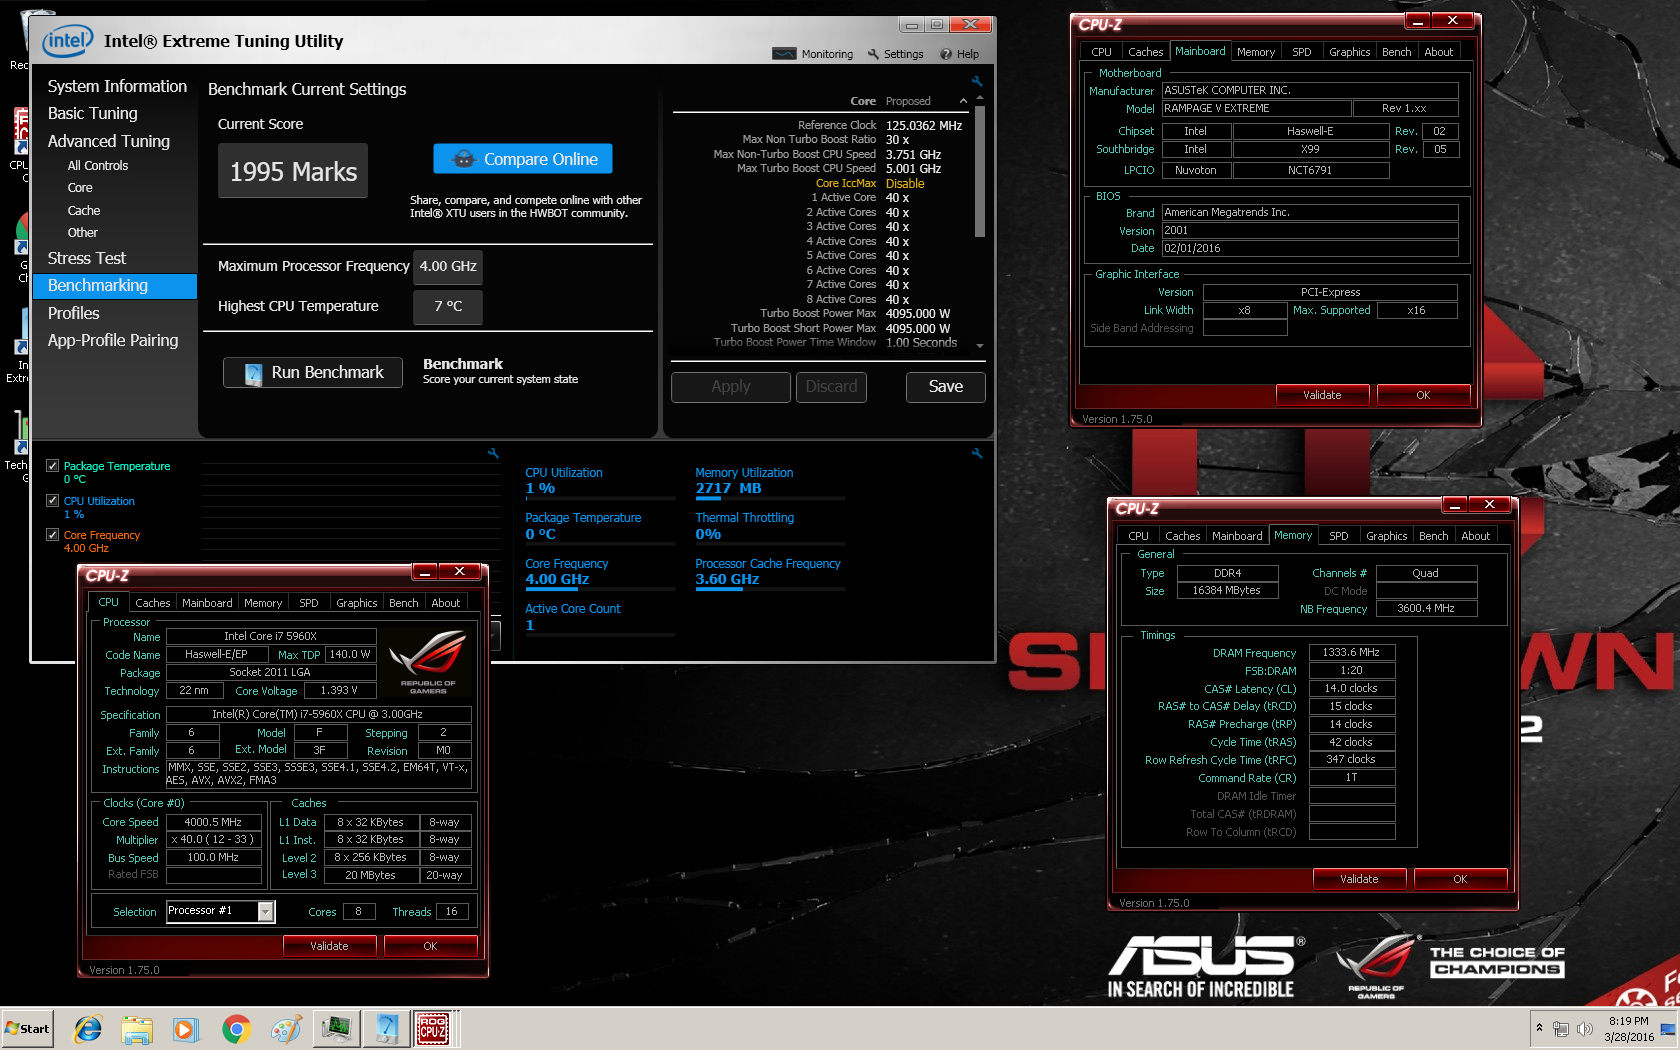Click the RAMPAGE V EXTREME model field
The image size is (1680, 1050).
1256,108
